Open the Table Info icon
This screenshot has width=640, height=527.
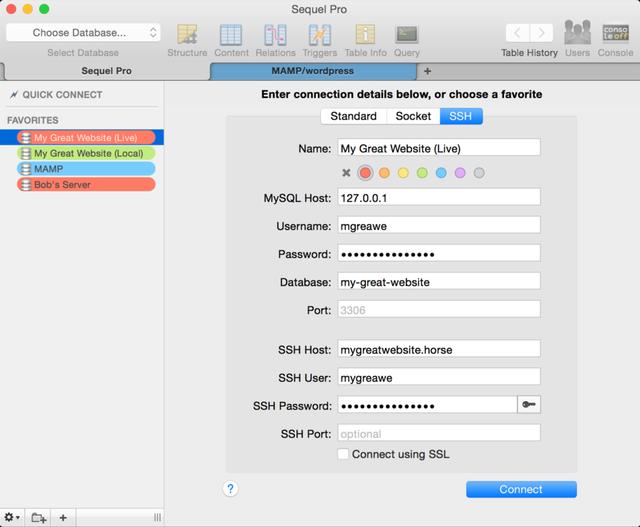click(365, 35)
